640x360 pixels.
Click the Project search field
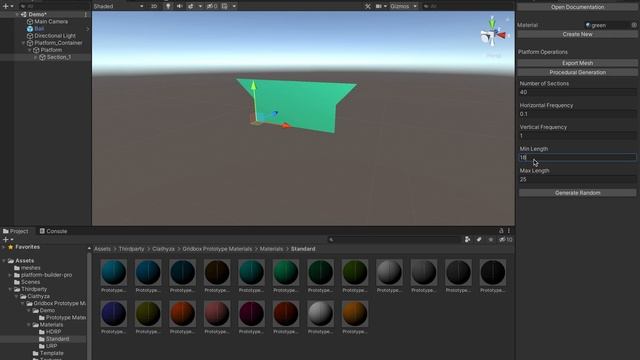click(x=394, y=240)
